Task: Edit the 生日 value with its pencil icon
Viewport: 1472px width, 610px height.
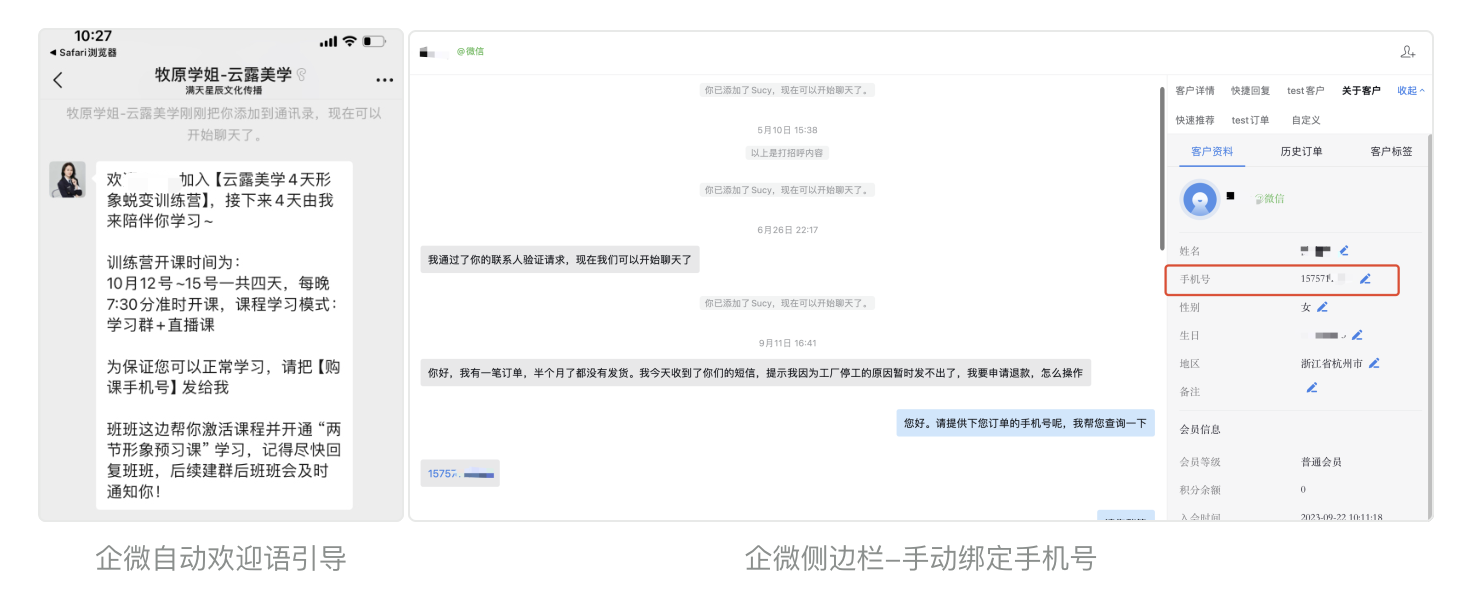Action: (1357, 335)
